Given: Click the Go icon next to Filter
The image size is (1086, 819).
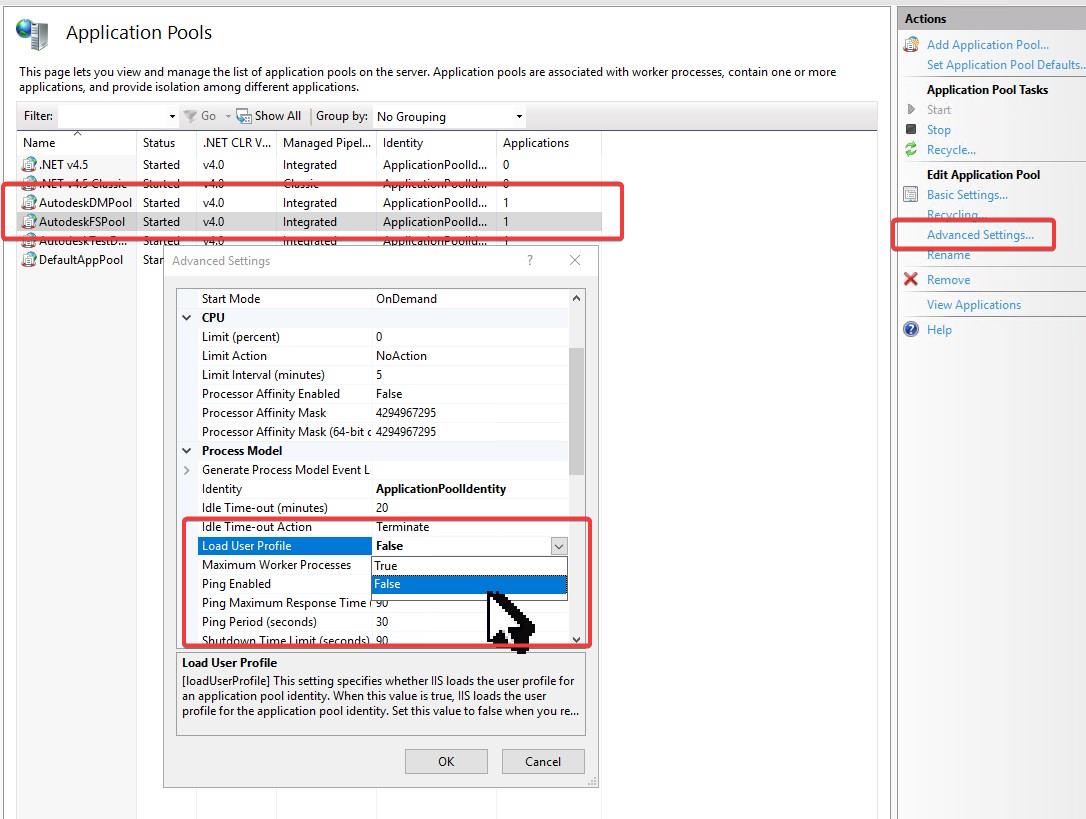Looking at the screenshot, I should point(191,116).
